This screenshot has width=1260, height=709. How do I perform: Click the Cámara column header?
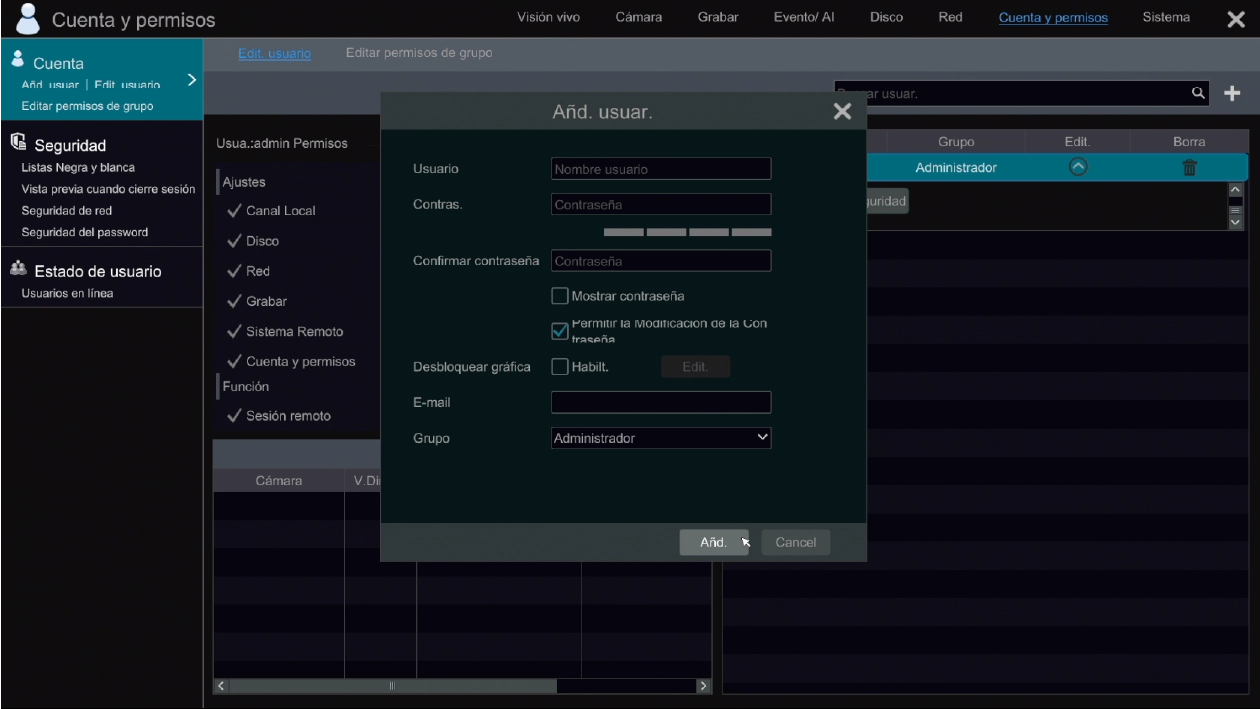click(279, 481)
